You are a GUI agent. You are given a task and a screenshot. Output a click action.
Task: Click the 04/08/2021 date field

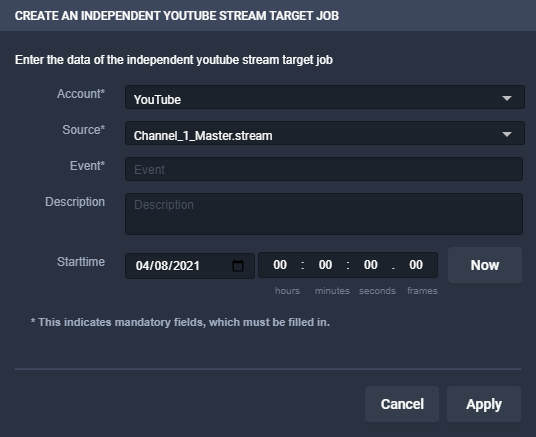click(190, 266)
